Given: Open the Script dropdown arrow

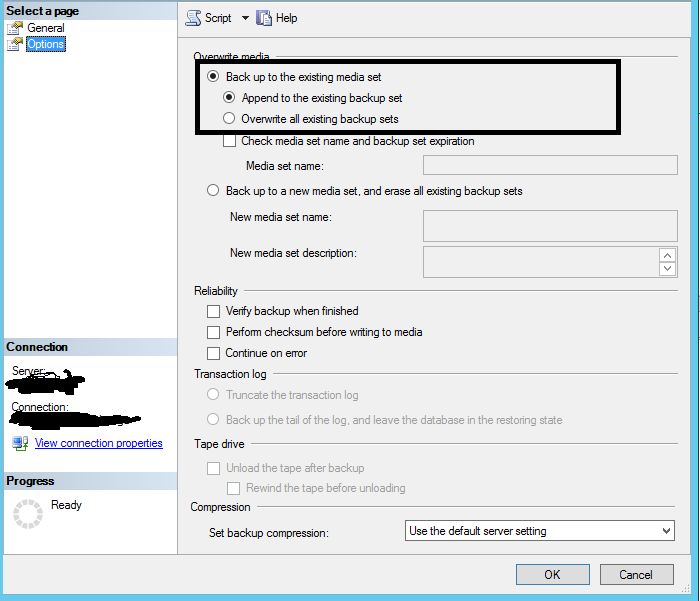Looking at the screenshot, I should click(x=245, y=18).
